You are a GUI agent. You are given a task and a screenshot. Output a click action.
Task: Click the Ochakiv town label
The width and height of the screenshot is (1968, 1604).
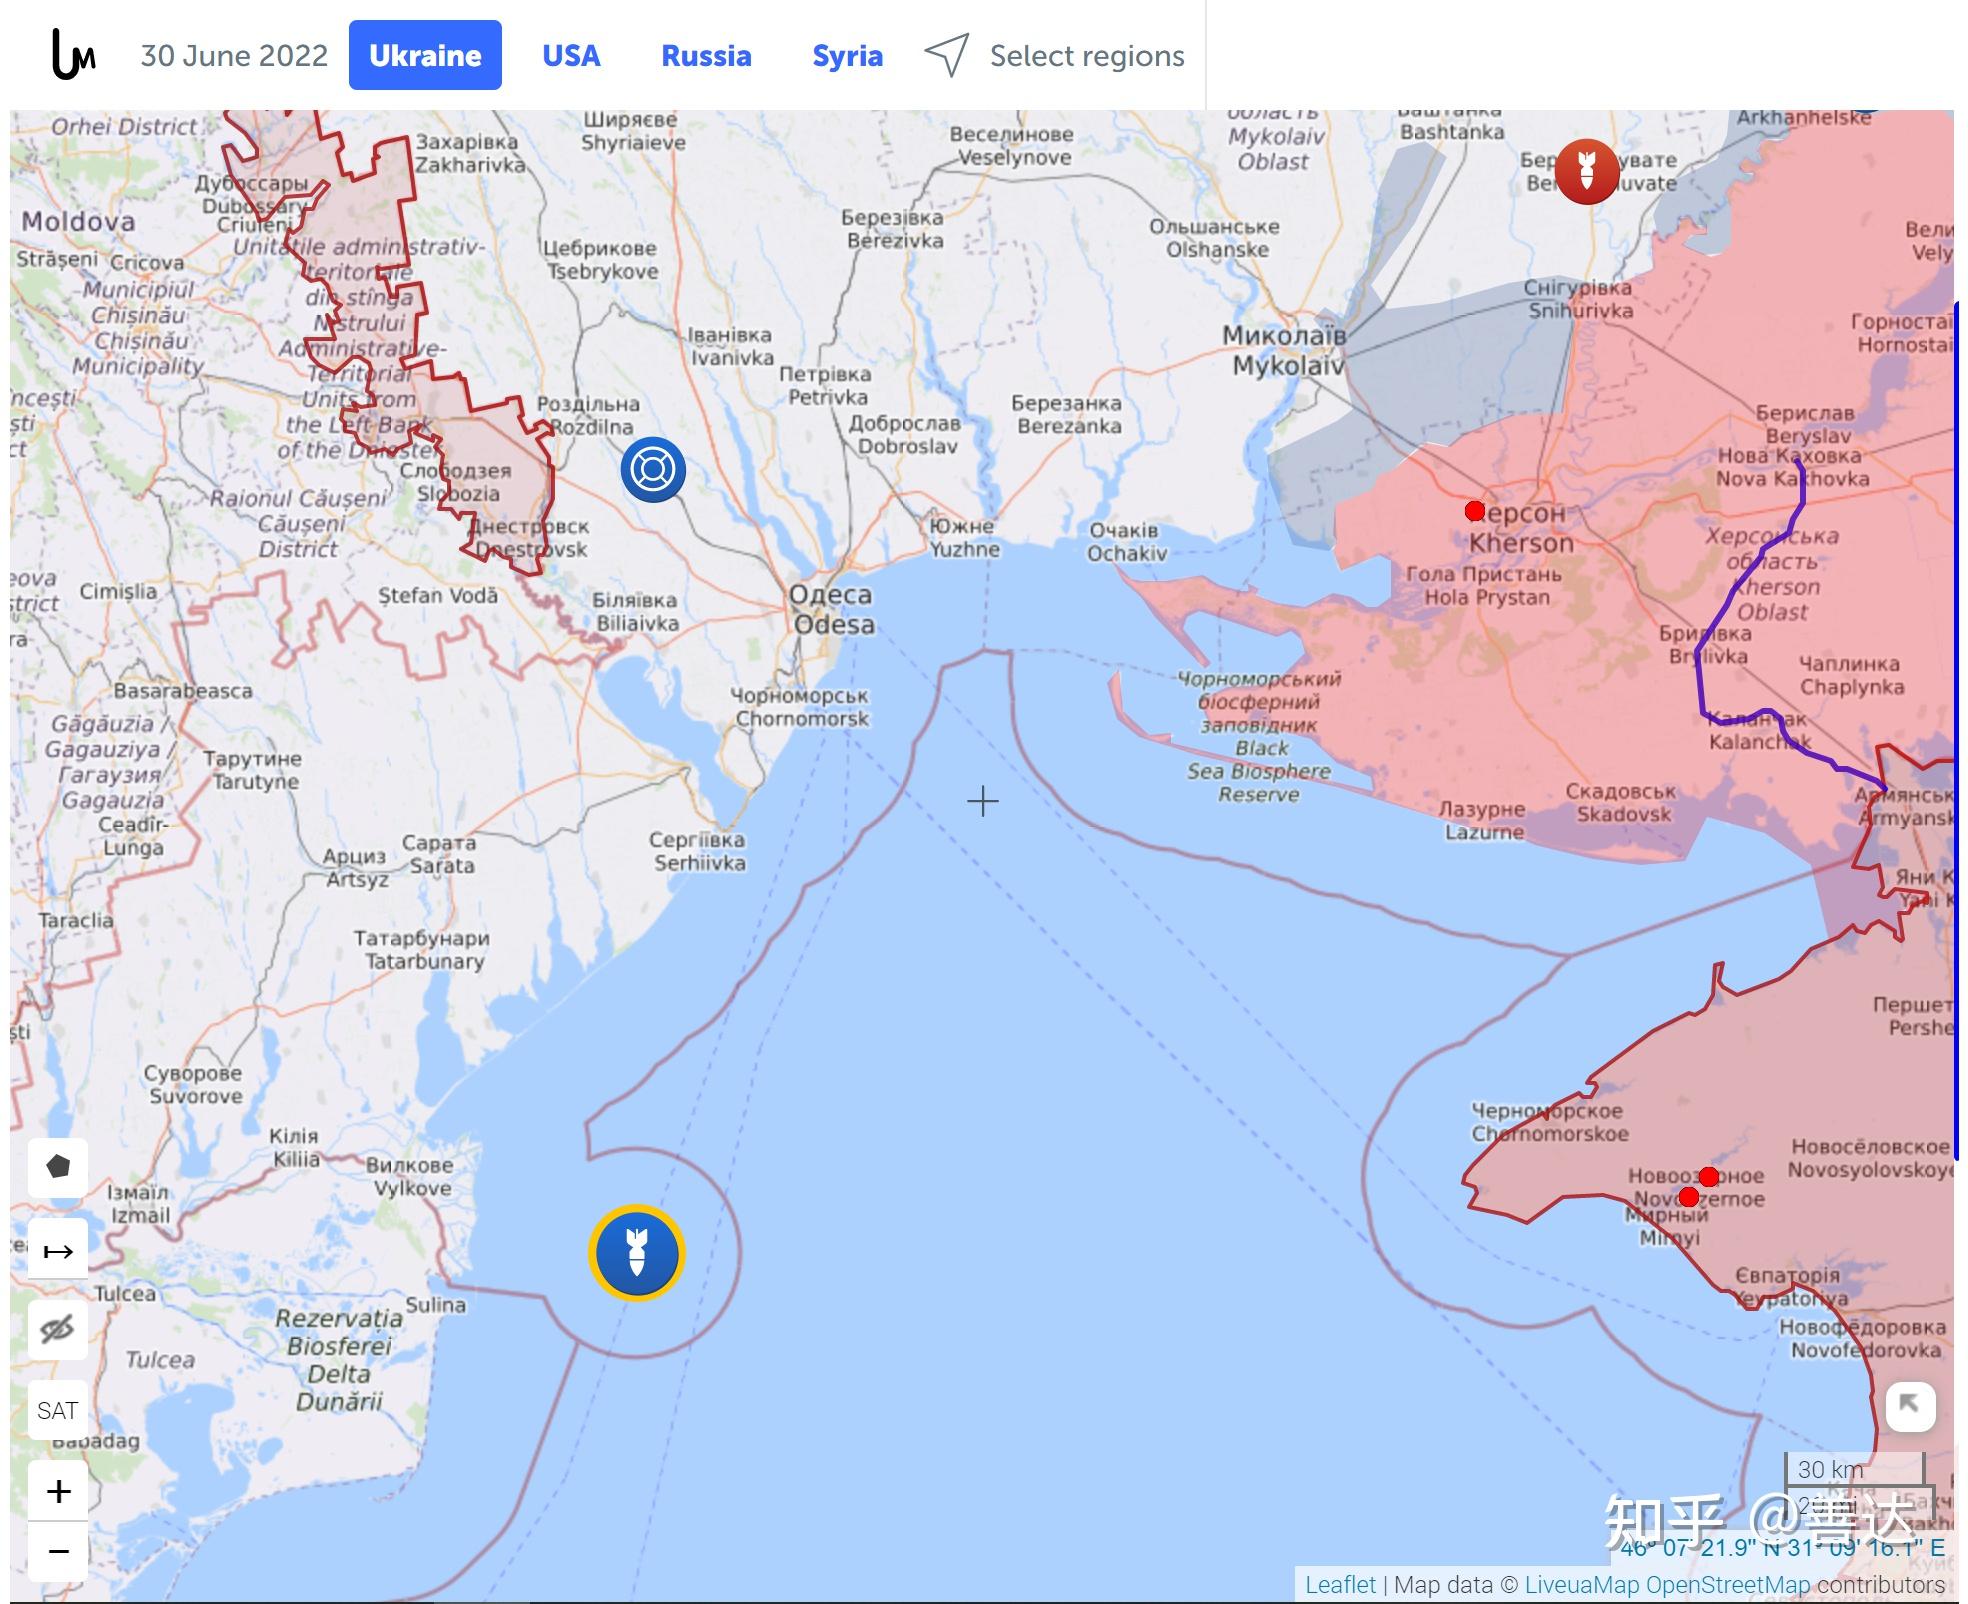pos(1126,541)
